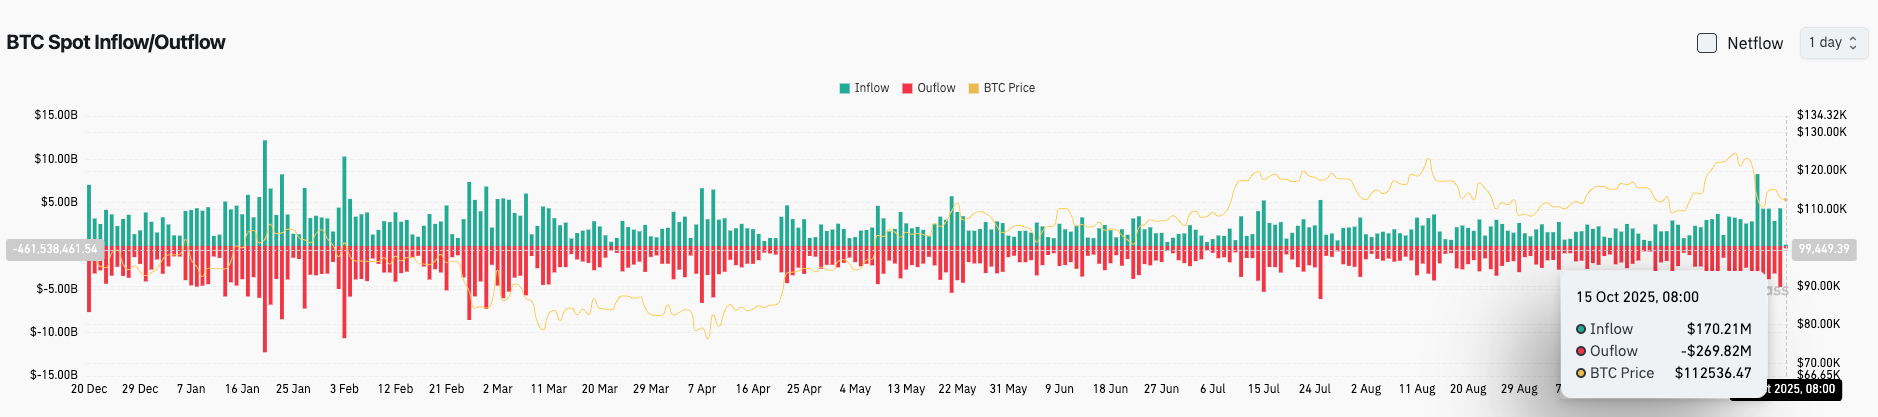Click the 15 Jul date on the x-axis
Screen dimensions: 1878x417
click(x=1263, y=389)
